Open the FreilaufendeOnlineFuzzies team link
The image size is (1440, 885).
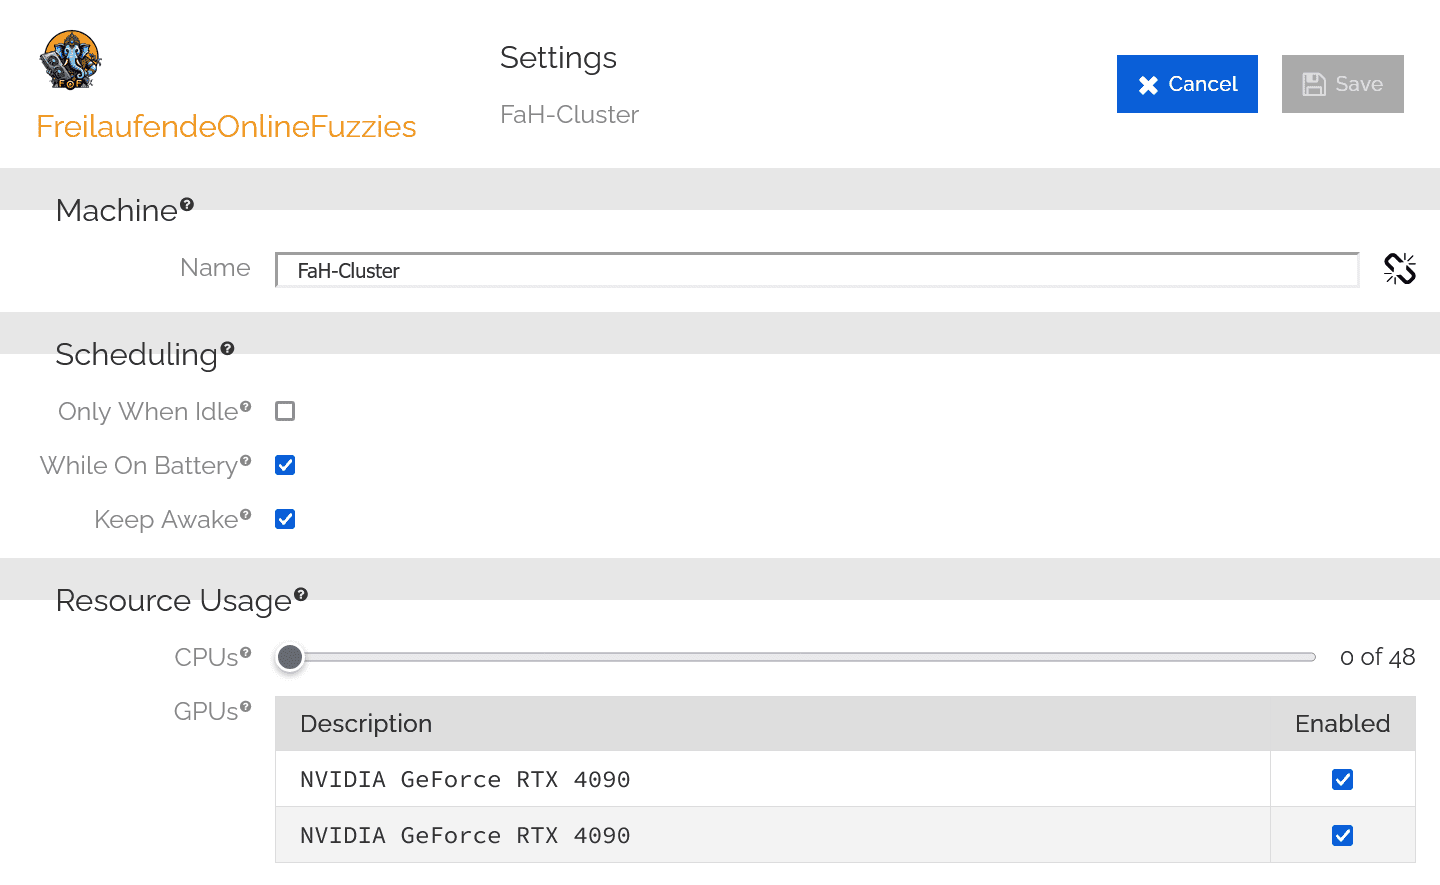coord(226,127)
